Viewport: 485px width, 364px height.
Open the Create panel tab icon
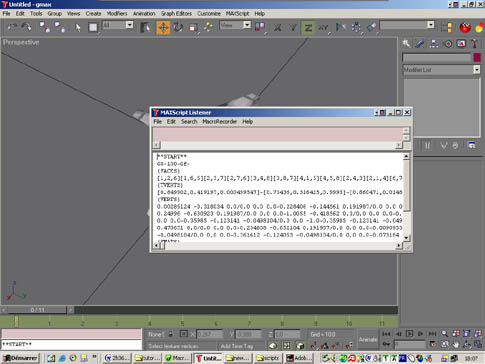(406, 44)
